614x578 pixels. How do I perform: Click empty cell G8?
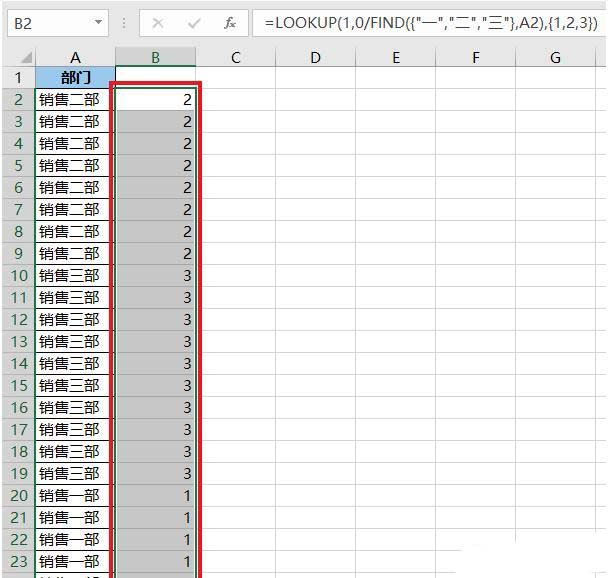click(x=555, y=231)
